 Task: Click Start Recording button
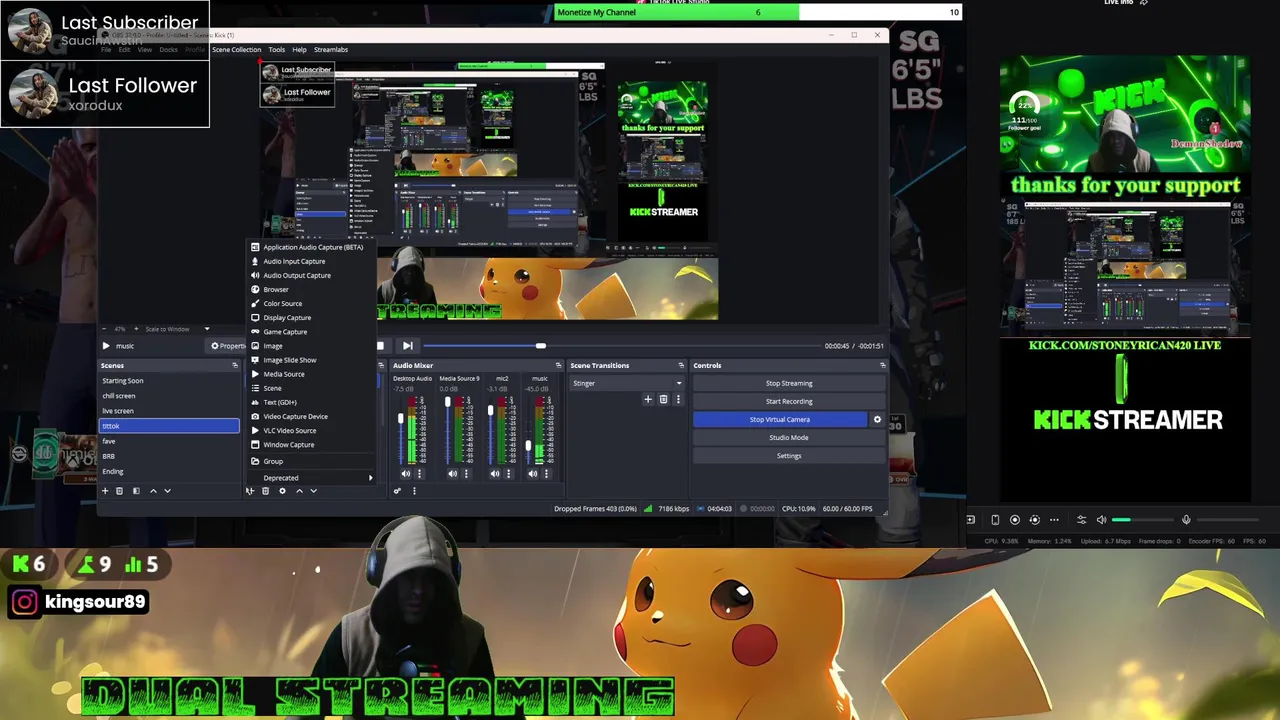[789, 401]
